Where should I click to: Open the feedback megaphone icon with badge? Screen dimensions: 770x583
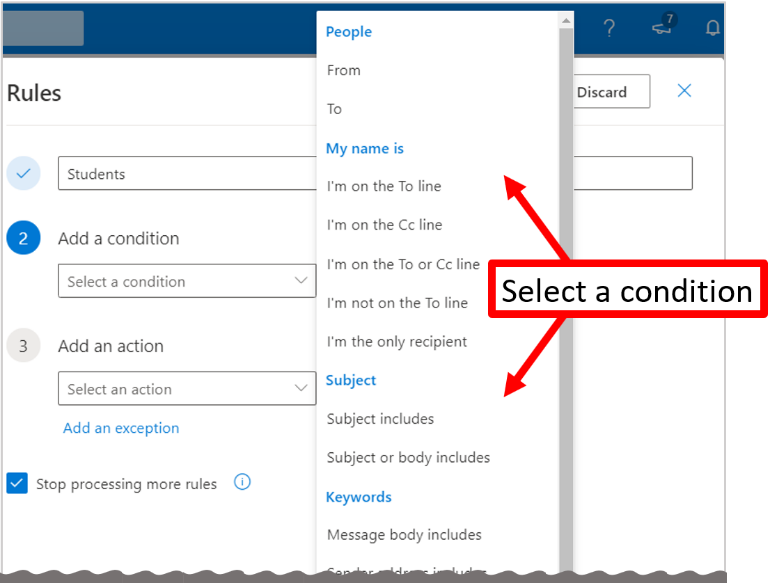tap(664, 25)
